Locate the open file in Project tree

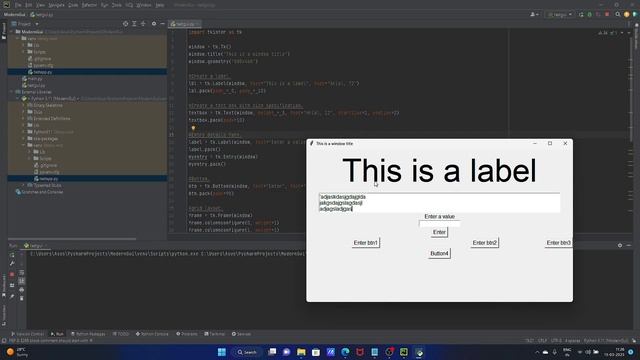tap(125, 24)
